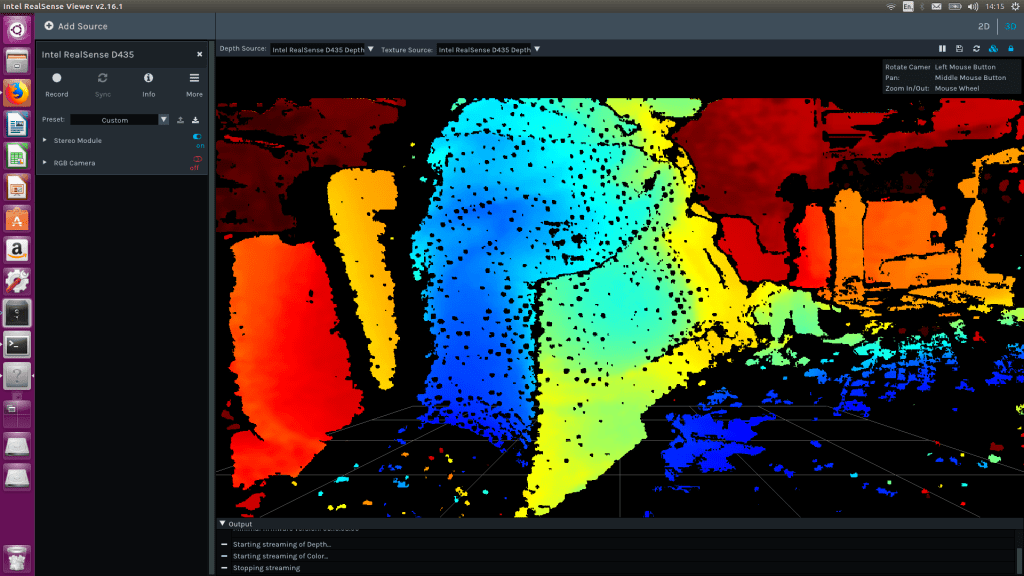Launch Firefox from the Ubuntu dock
Screen dimensions: 1024x576
(16, 94)
